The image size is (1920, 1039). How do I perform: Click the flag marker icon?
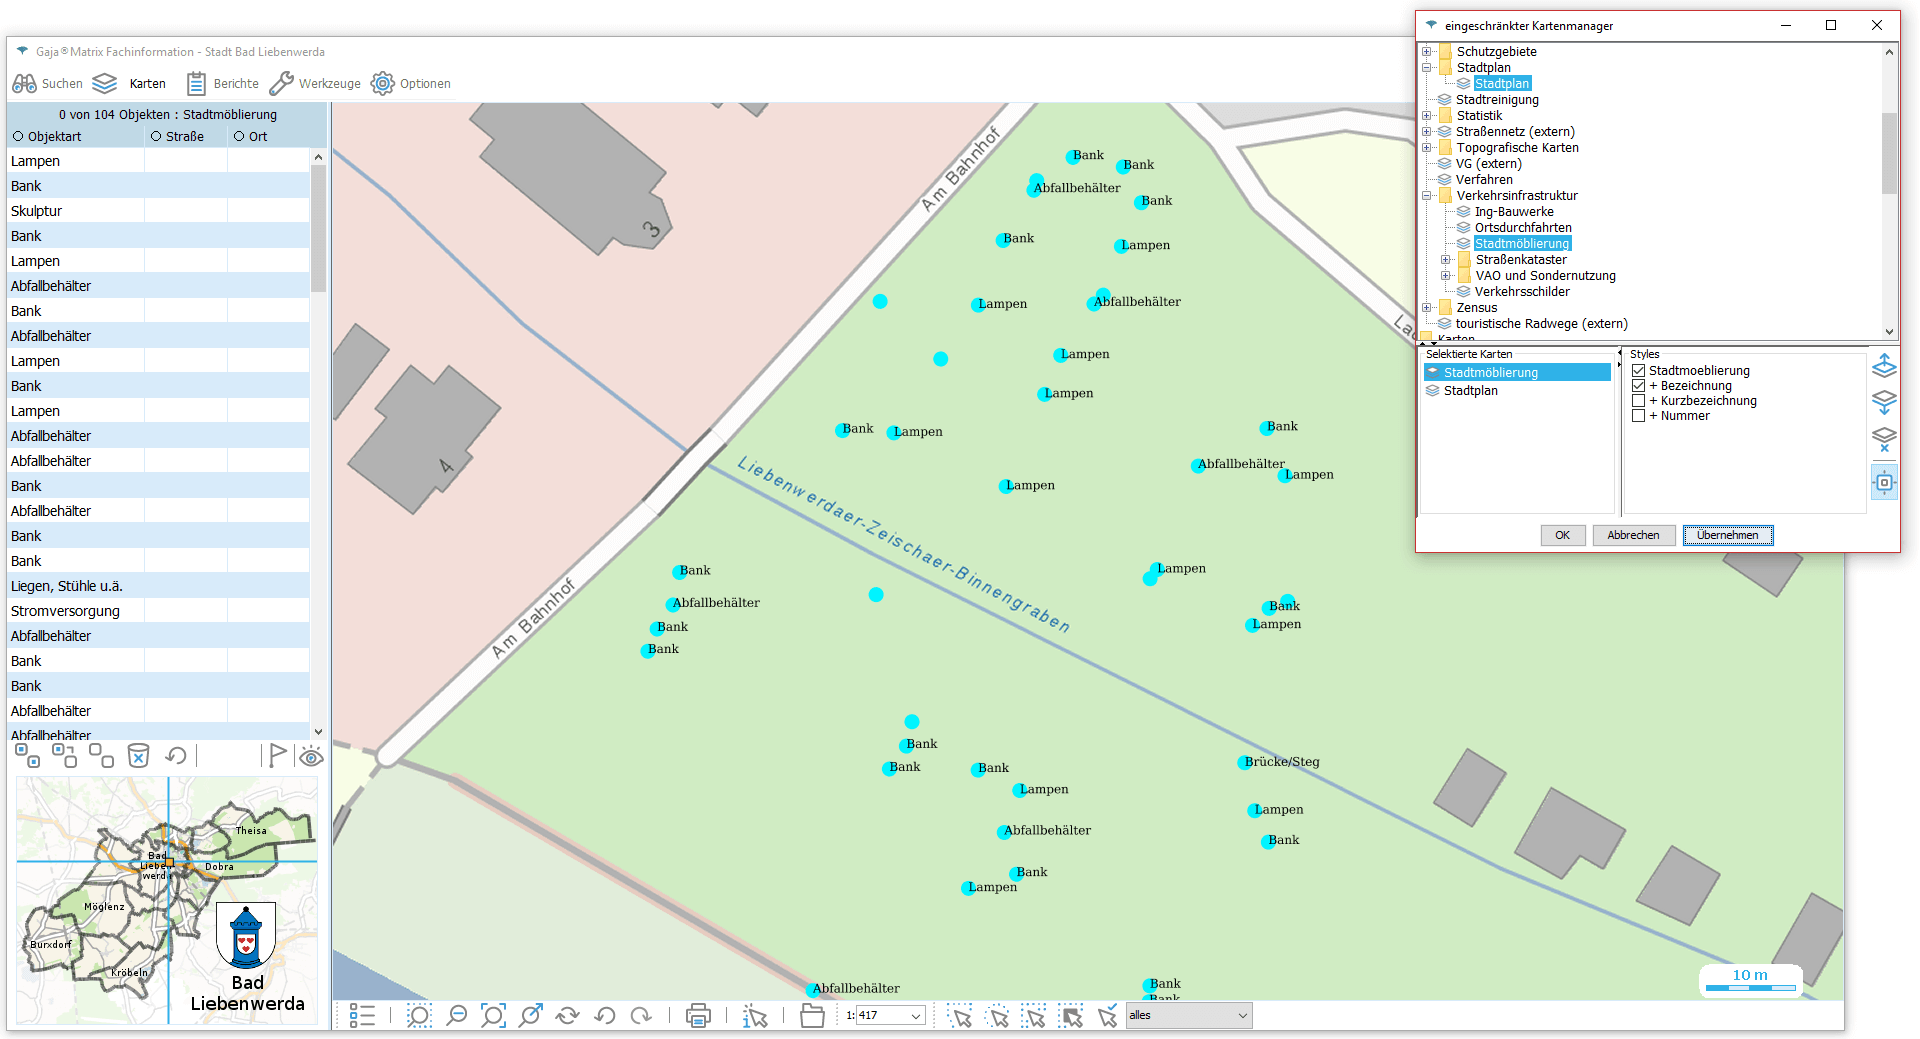[277, 755]
